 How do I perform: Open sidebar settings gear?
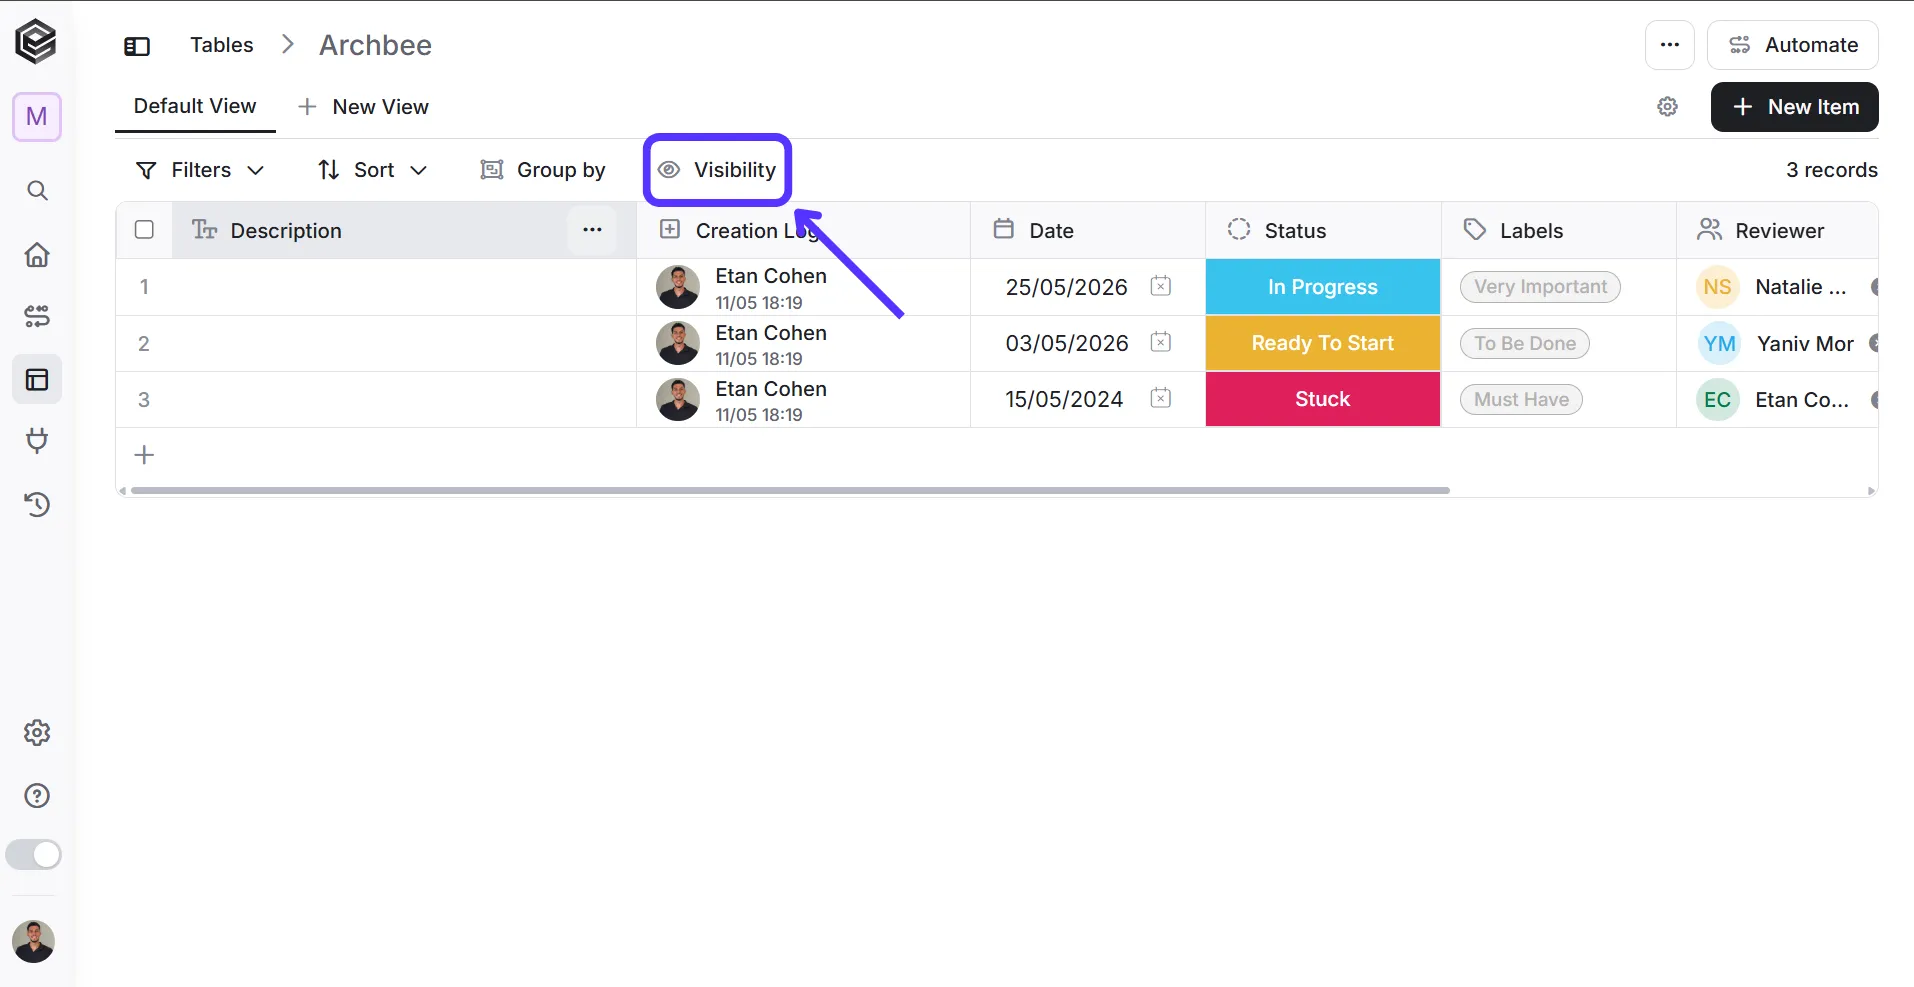(37, 733)
